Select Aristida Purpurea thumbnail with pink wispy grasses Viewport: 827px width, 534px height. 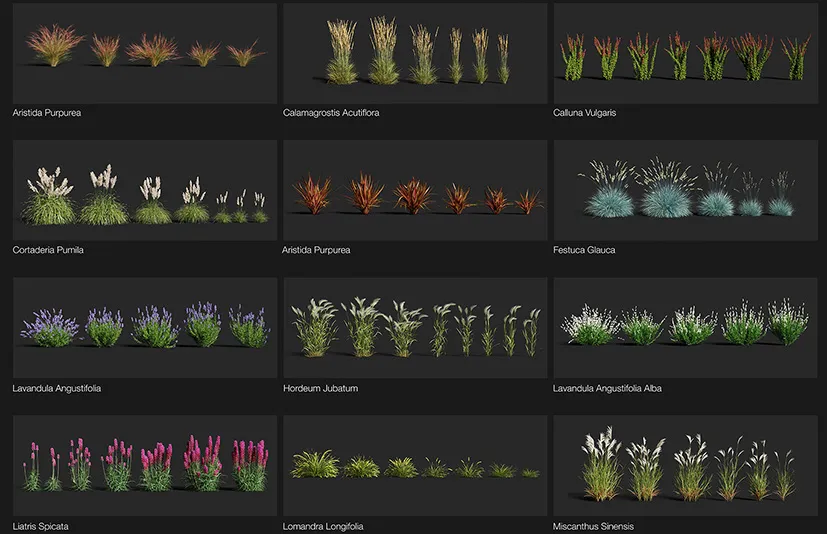(145, 53)
